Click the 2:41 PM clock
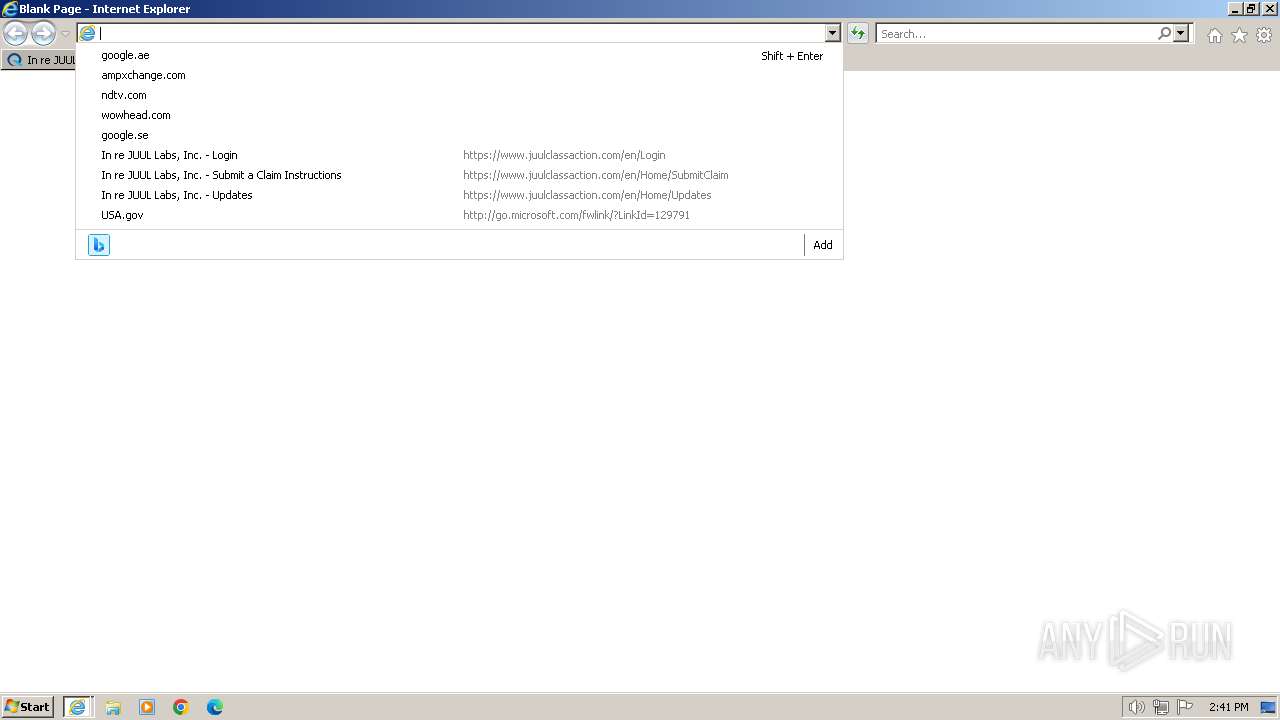Image resolution: width=1280 pixels, height=720 pixels. pos(1229,707)
